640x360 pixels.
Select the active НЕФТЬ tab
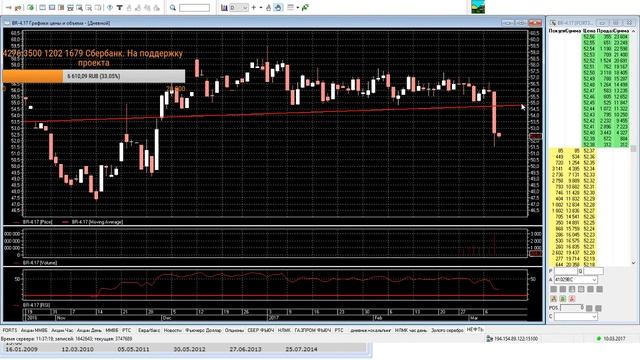(475, 329)
